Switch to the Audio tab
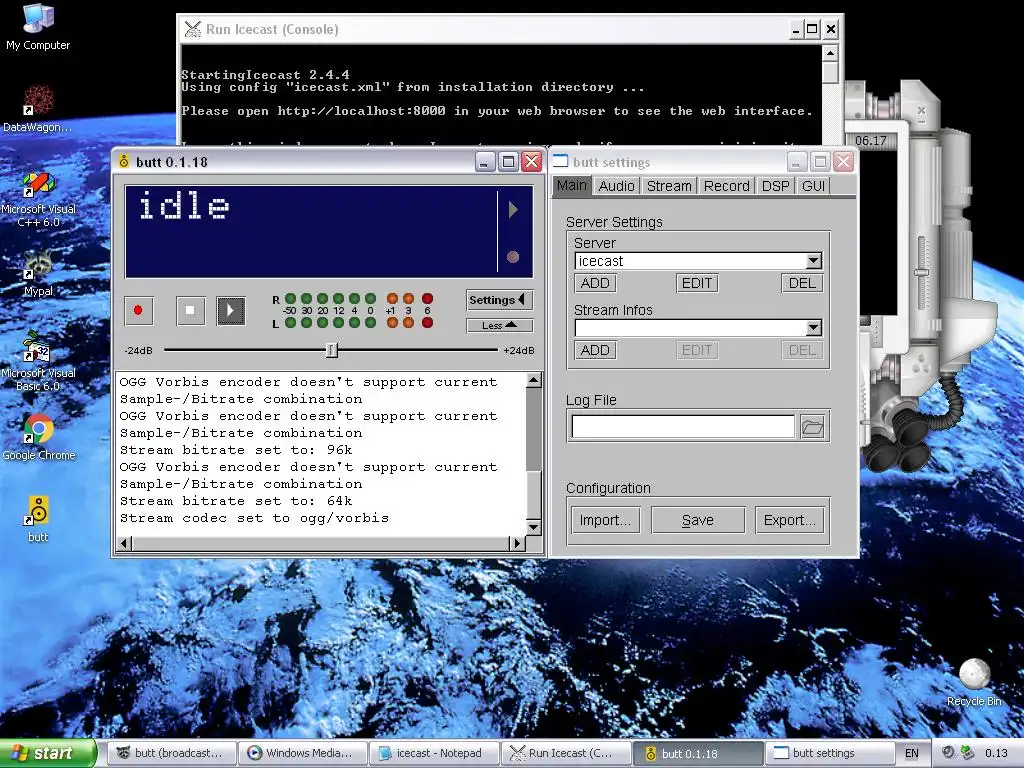 tap(616, 186)
